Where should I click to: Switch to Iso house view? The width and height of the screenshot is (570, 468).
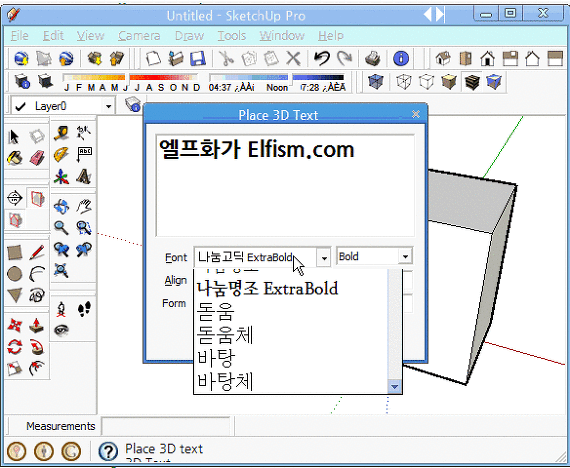click(443, 58)
